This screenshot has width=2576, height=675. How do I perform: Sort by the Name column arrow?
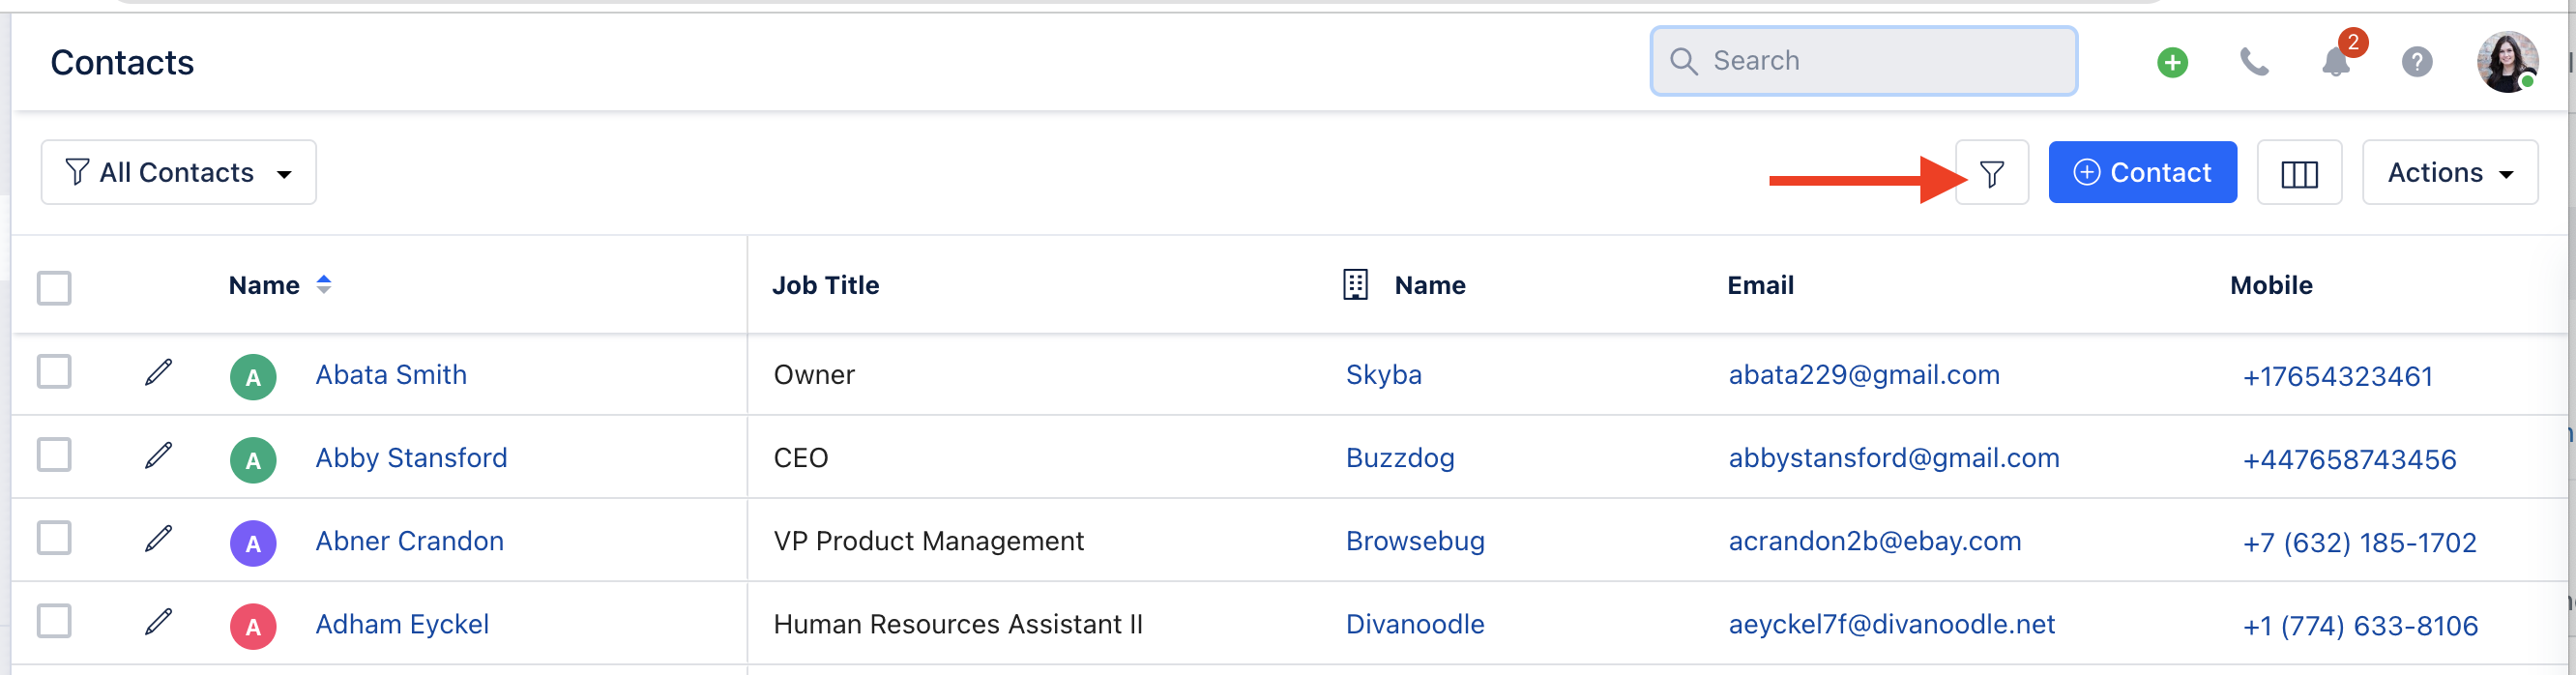coord(323,285)
